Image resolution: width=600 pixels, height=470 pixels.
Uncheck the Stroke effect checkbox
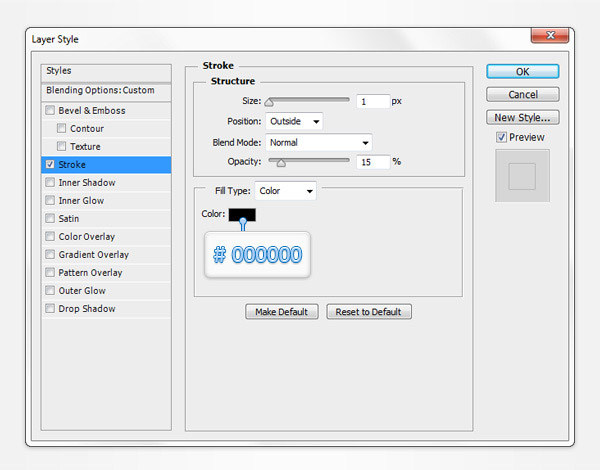(x=50, y=165)
